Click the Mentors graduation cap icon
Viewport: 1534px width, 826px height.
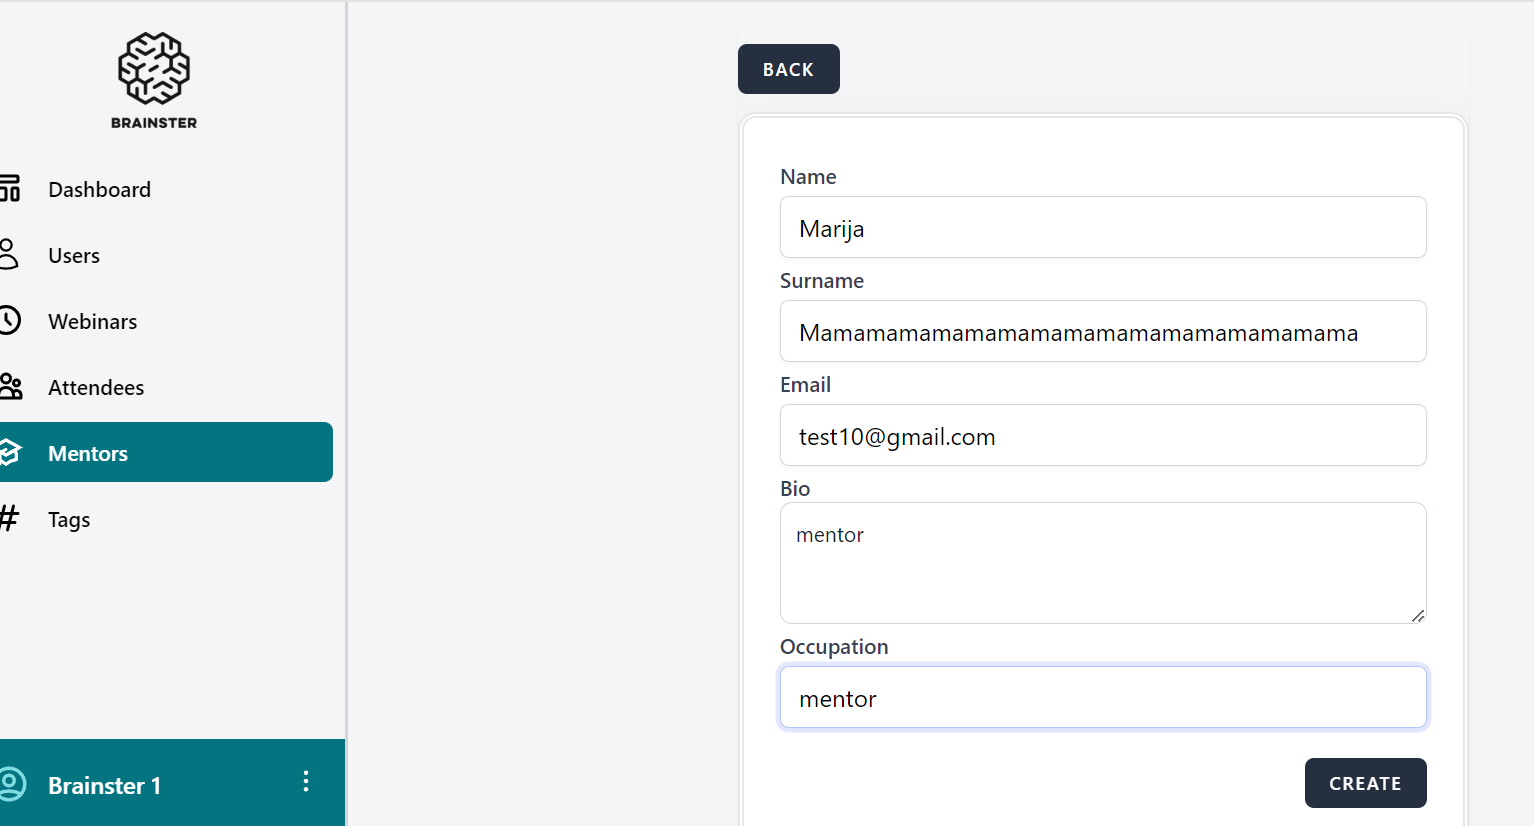tap(10, 453)
